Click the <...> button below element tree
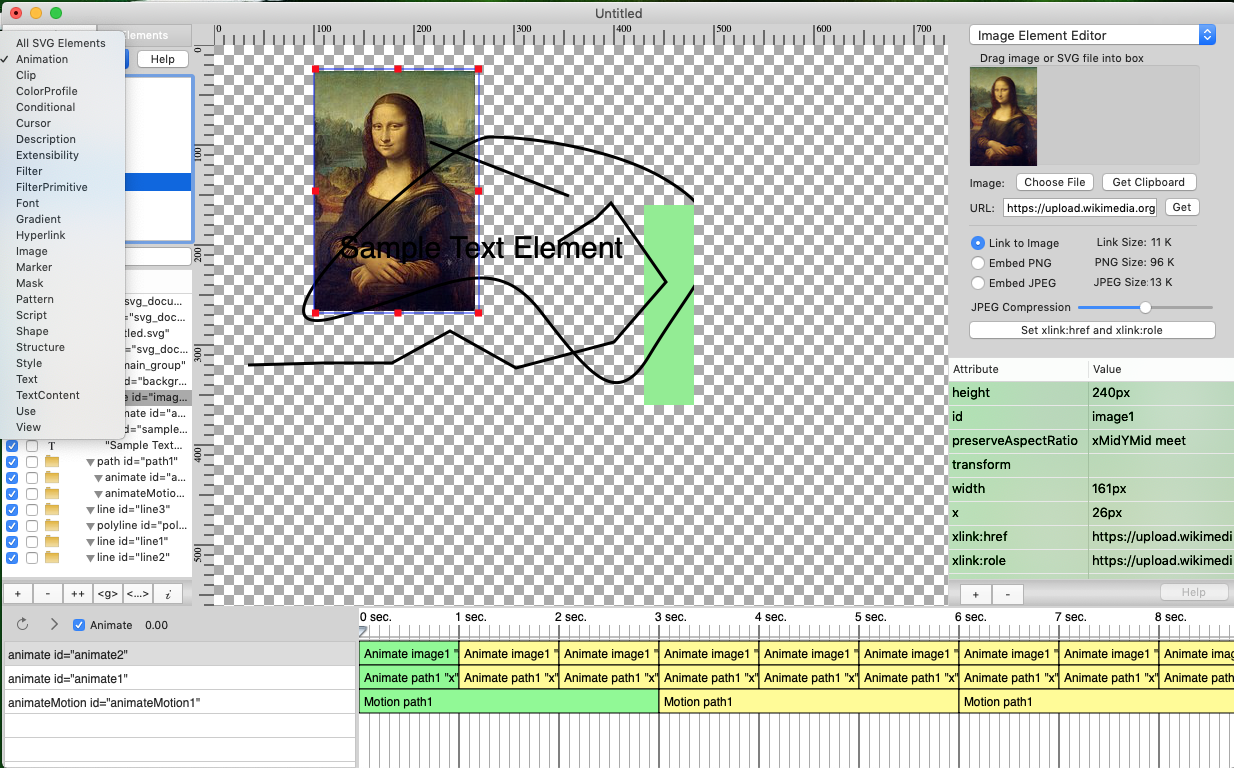Image resolution: width=1234 pixels, height=768 pixels. point(138,594)
